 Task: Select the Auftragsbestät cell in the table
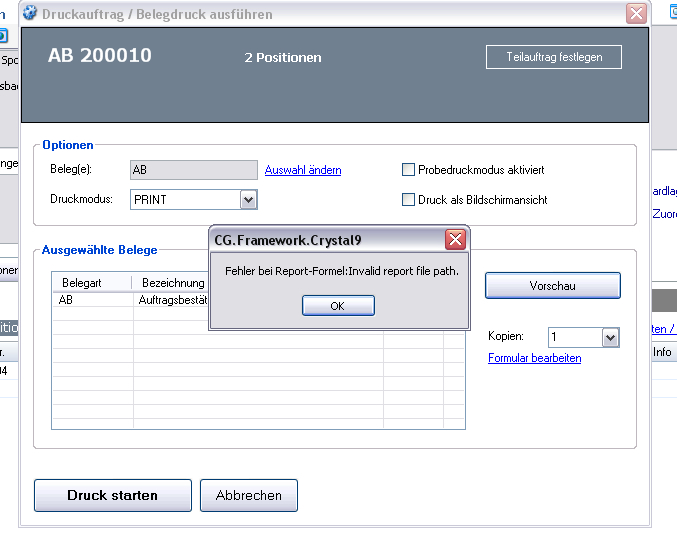pyautogui.click(x=170, y=299)
